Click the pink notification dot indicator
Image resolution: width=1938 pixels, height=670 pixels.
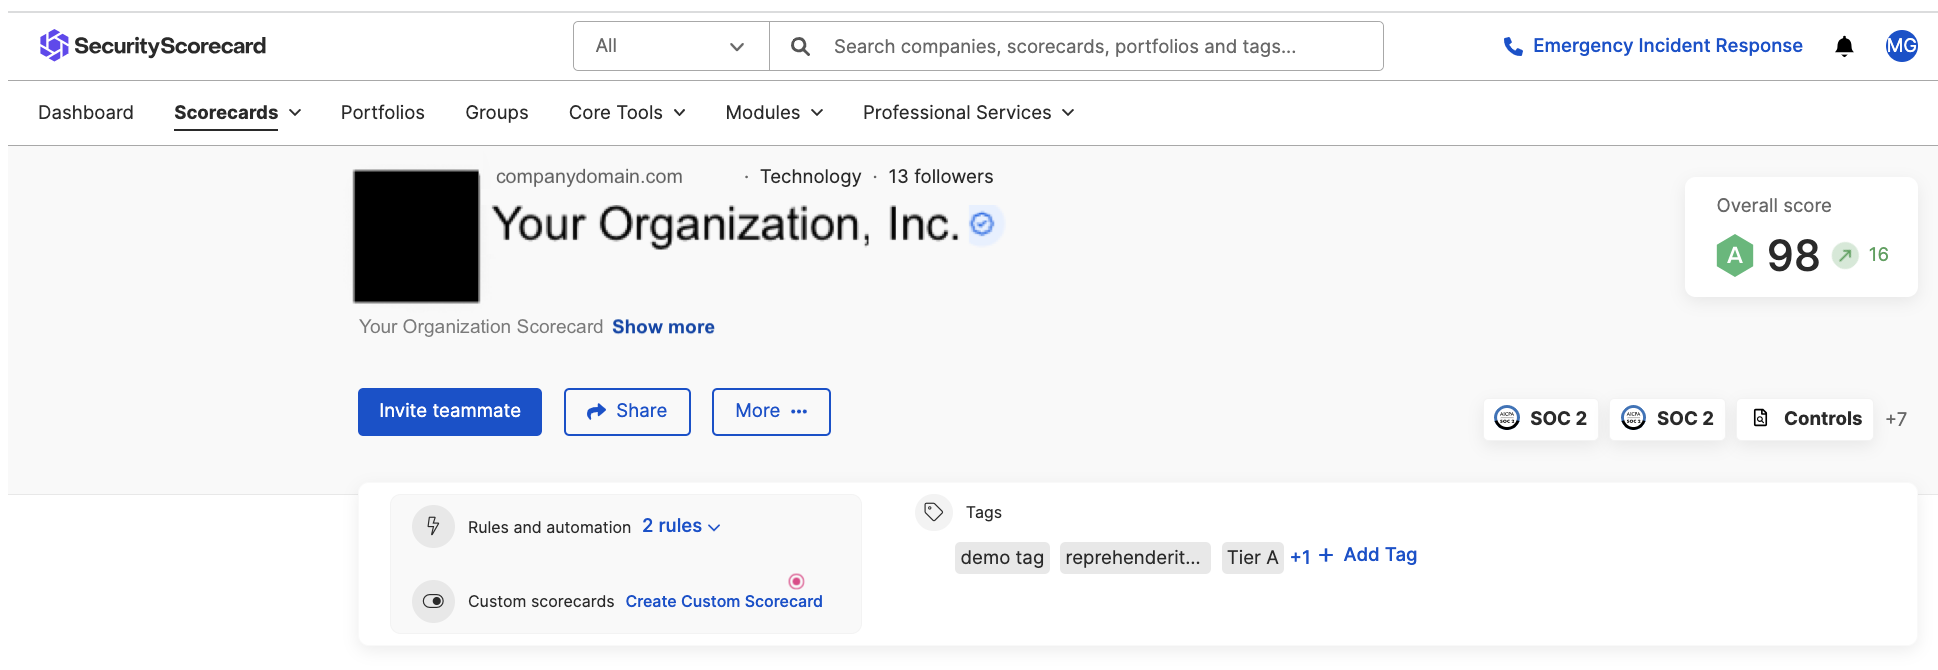796,581
